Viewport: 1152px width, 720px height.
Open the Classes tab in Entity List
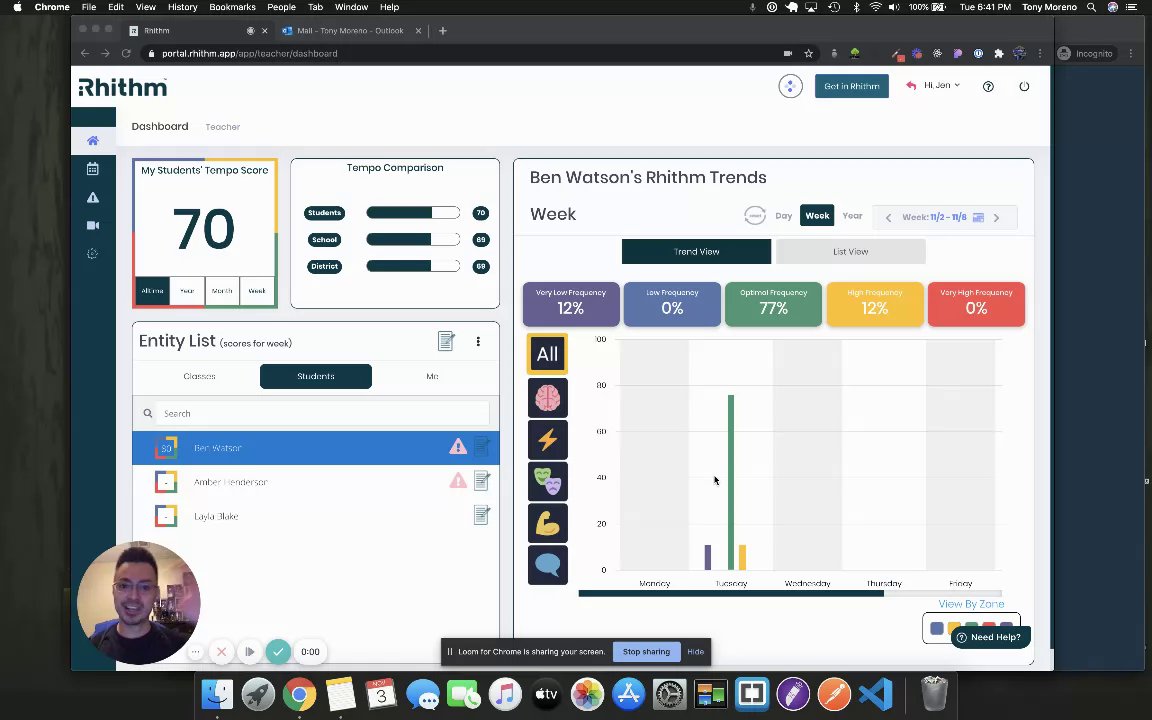[x=199, y=376]
